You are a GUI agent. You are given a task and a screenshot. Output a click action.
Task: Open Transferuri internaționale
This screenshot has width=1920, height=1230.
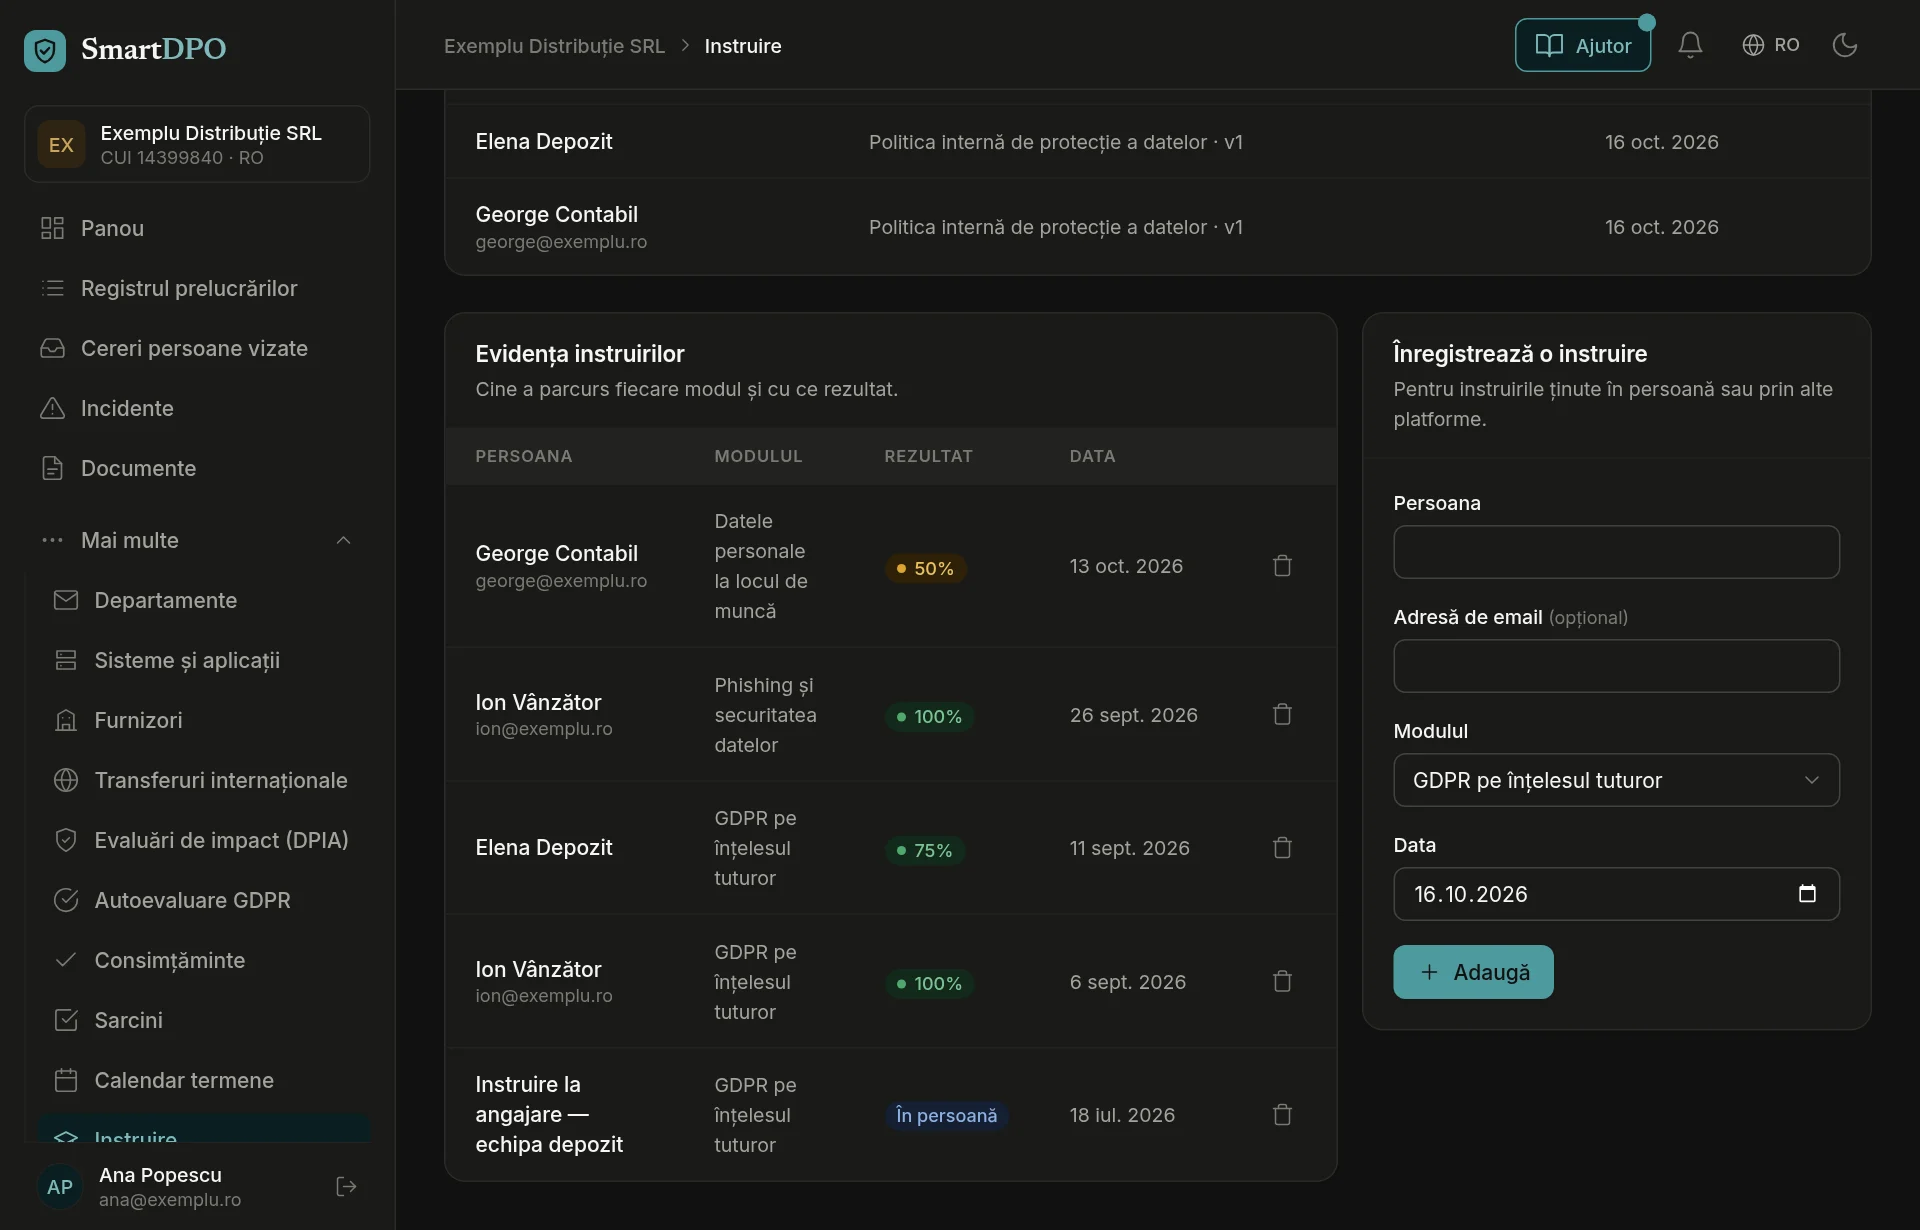(204, 780)
